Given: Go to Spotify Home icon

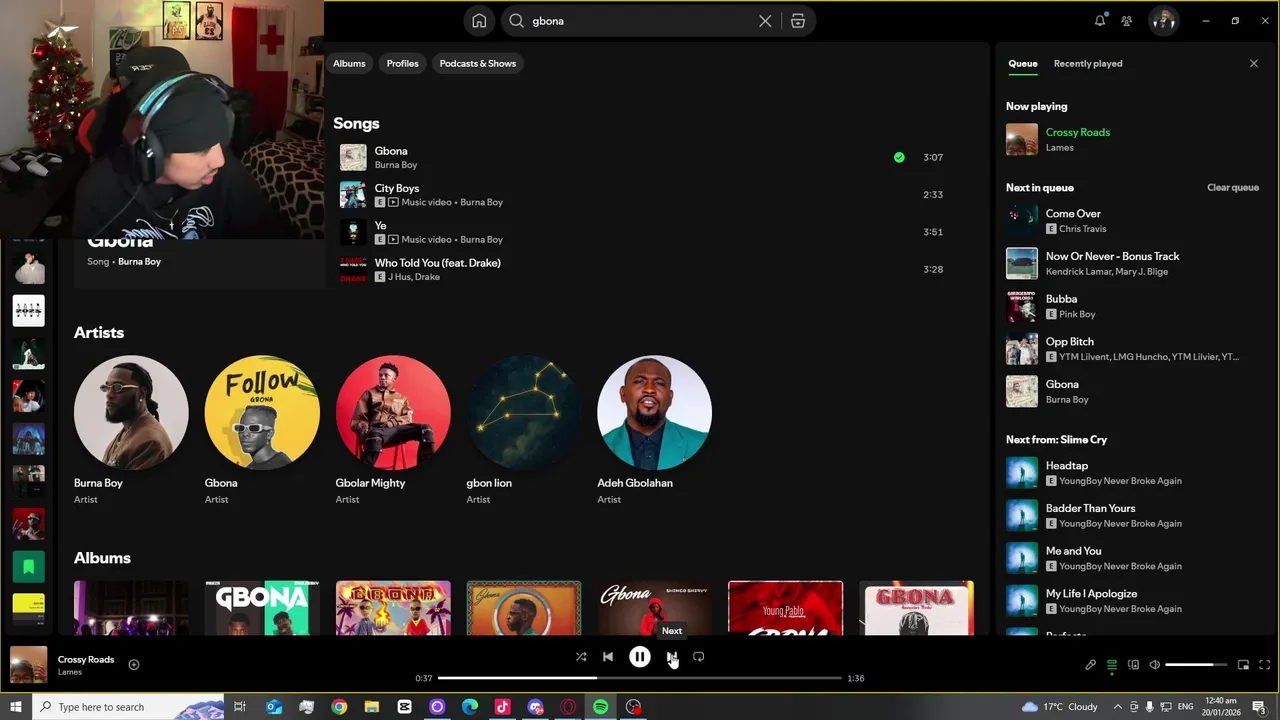Looking at the screenshot, I should (479, 21).
